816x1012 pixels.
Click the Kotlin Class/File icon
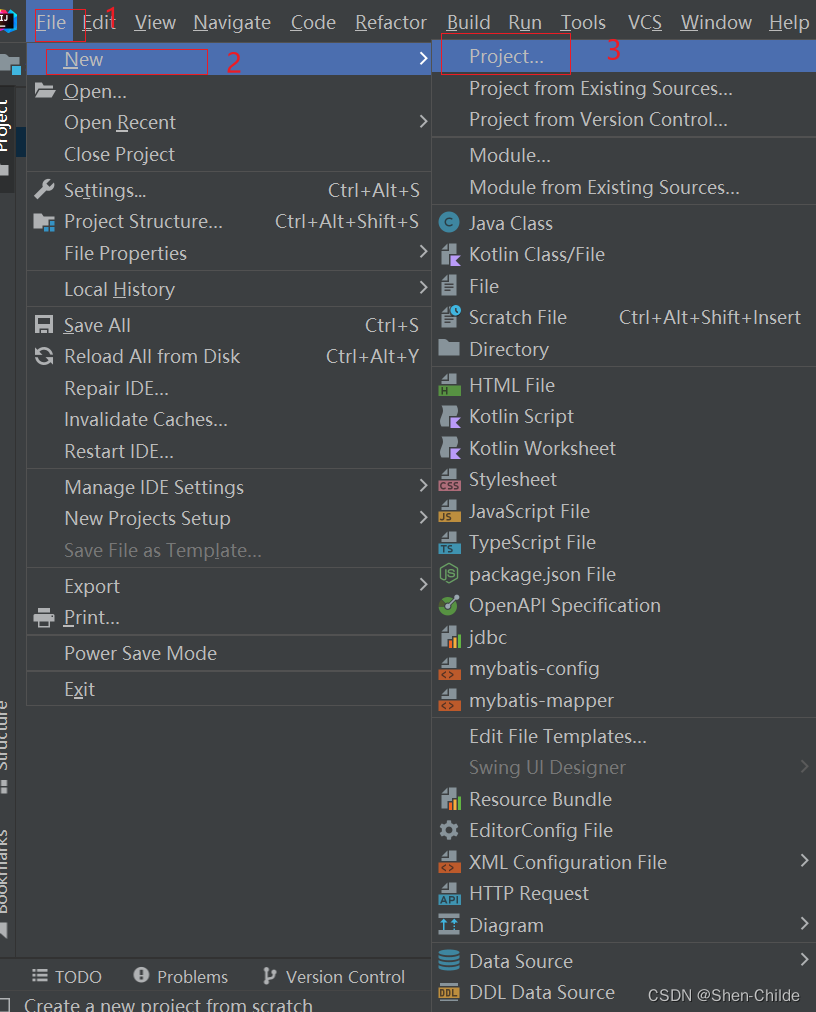click(450, 255)
